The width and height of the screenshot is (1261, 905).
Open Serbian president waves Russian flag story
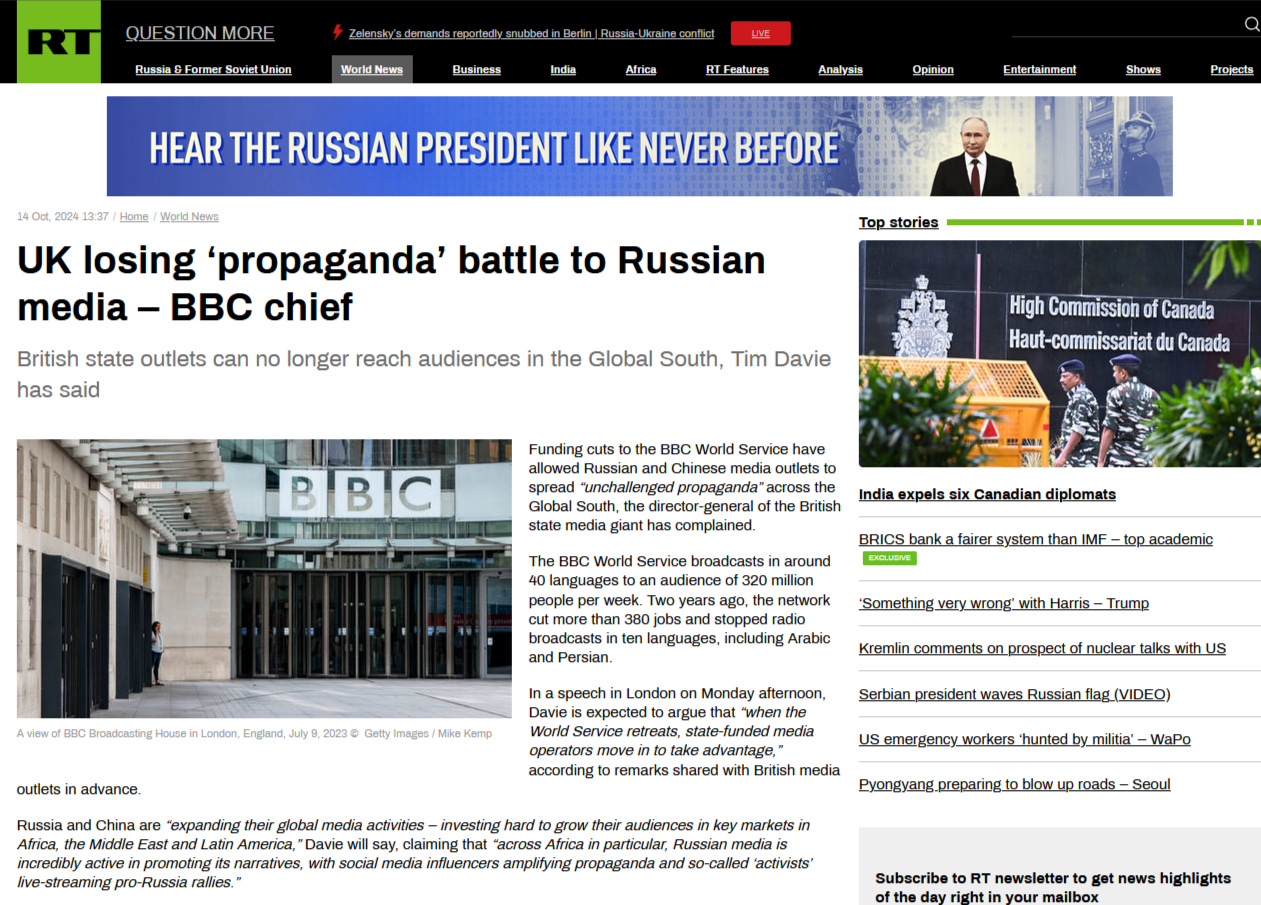point(1015,694)
